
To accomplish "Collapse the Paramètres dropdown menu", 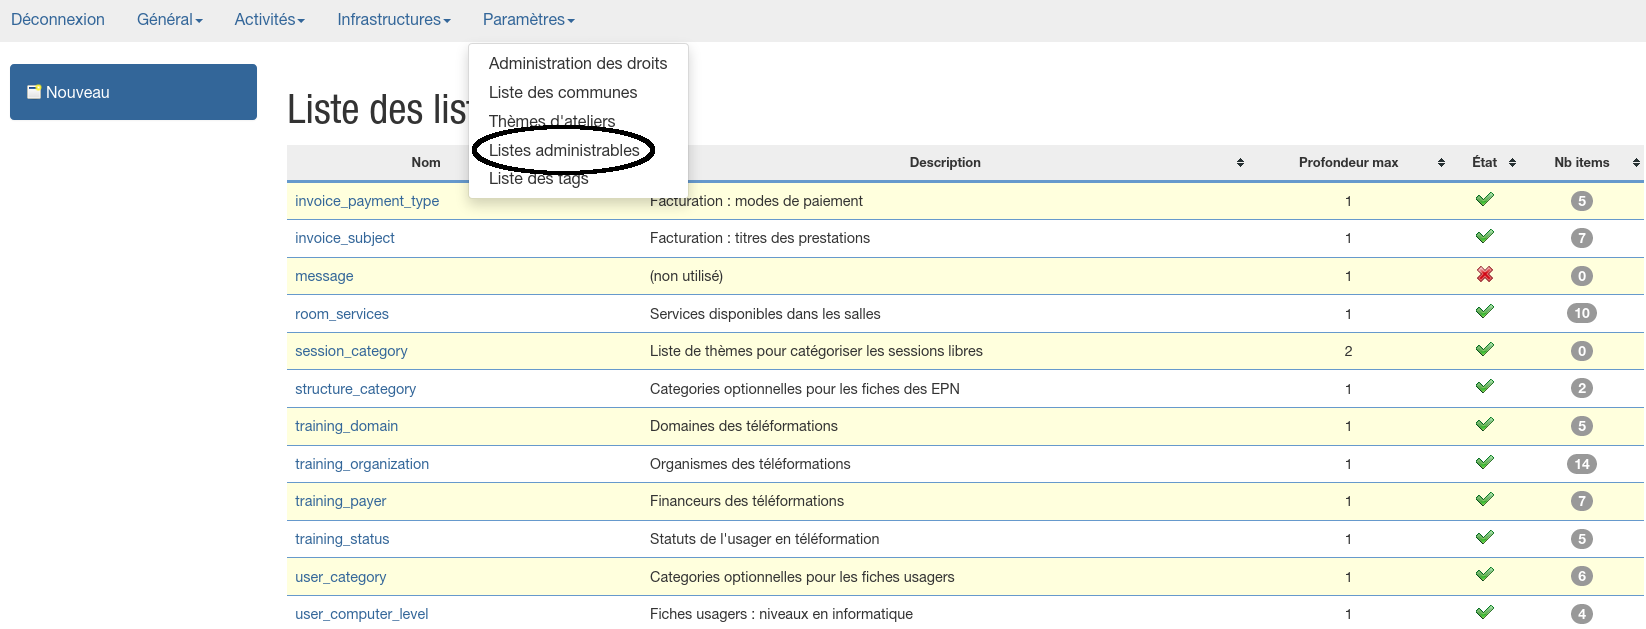I will click(x=528, y=20).
